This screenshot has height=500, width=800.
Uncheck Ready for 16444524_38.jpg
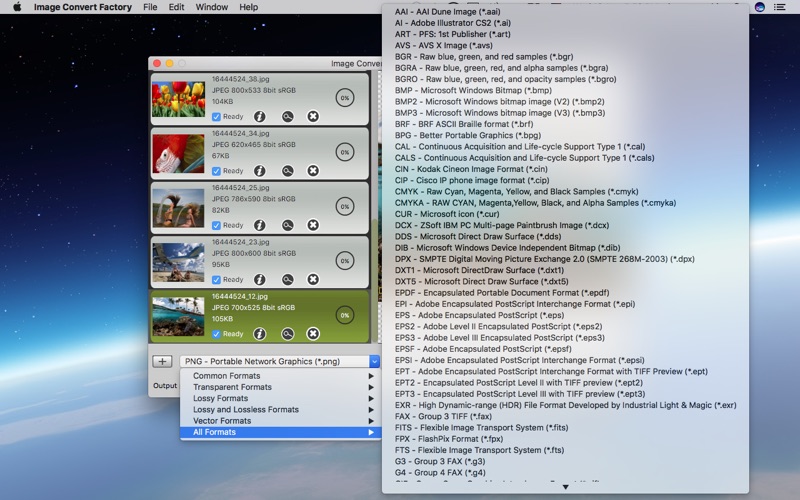[216, 117]
